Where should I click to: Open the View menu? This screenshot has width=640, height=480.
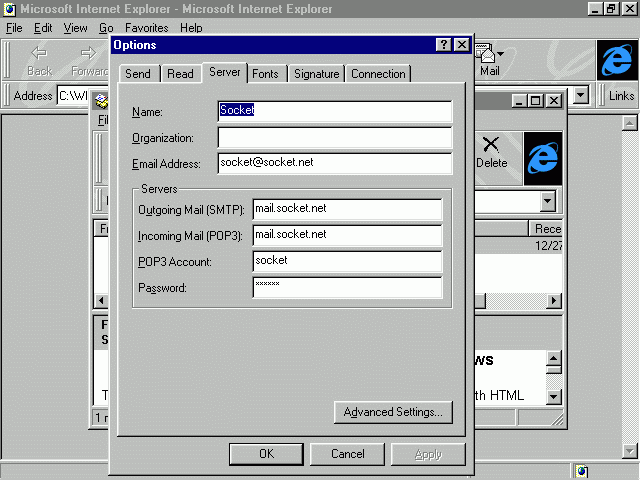[x=76, y=28]
